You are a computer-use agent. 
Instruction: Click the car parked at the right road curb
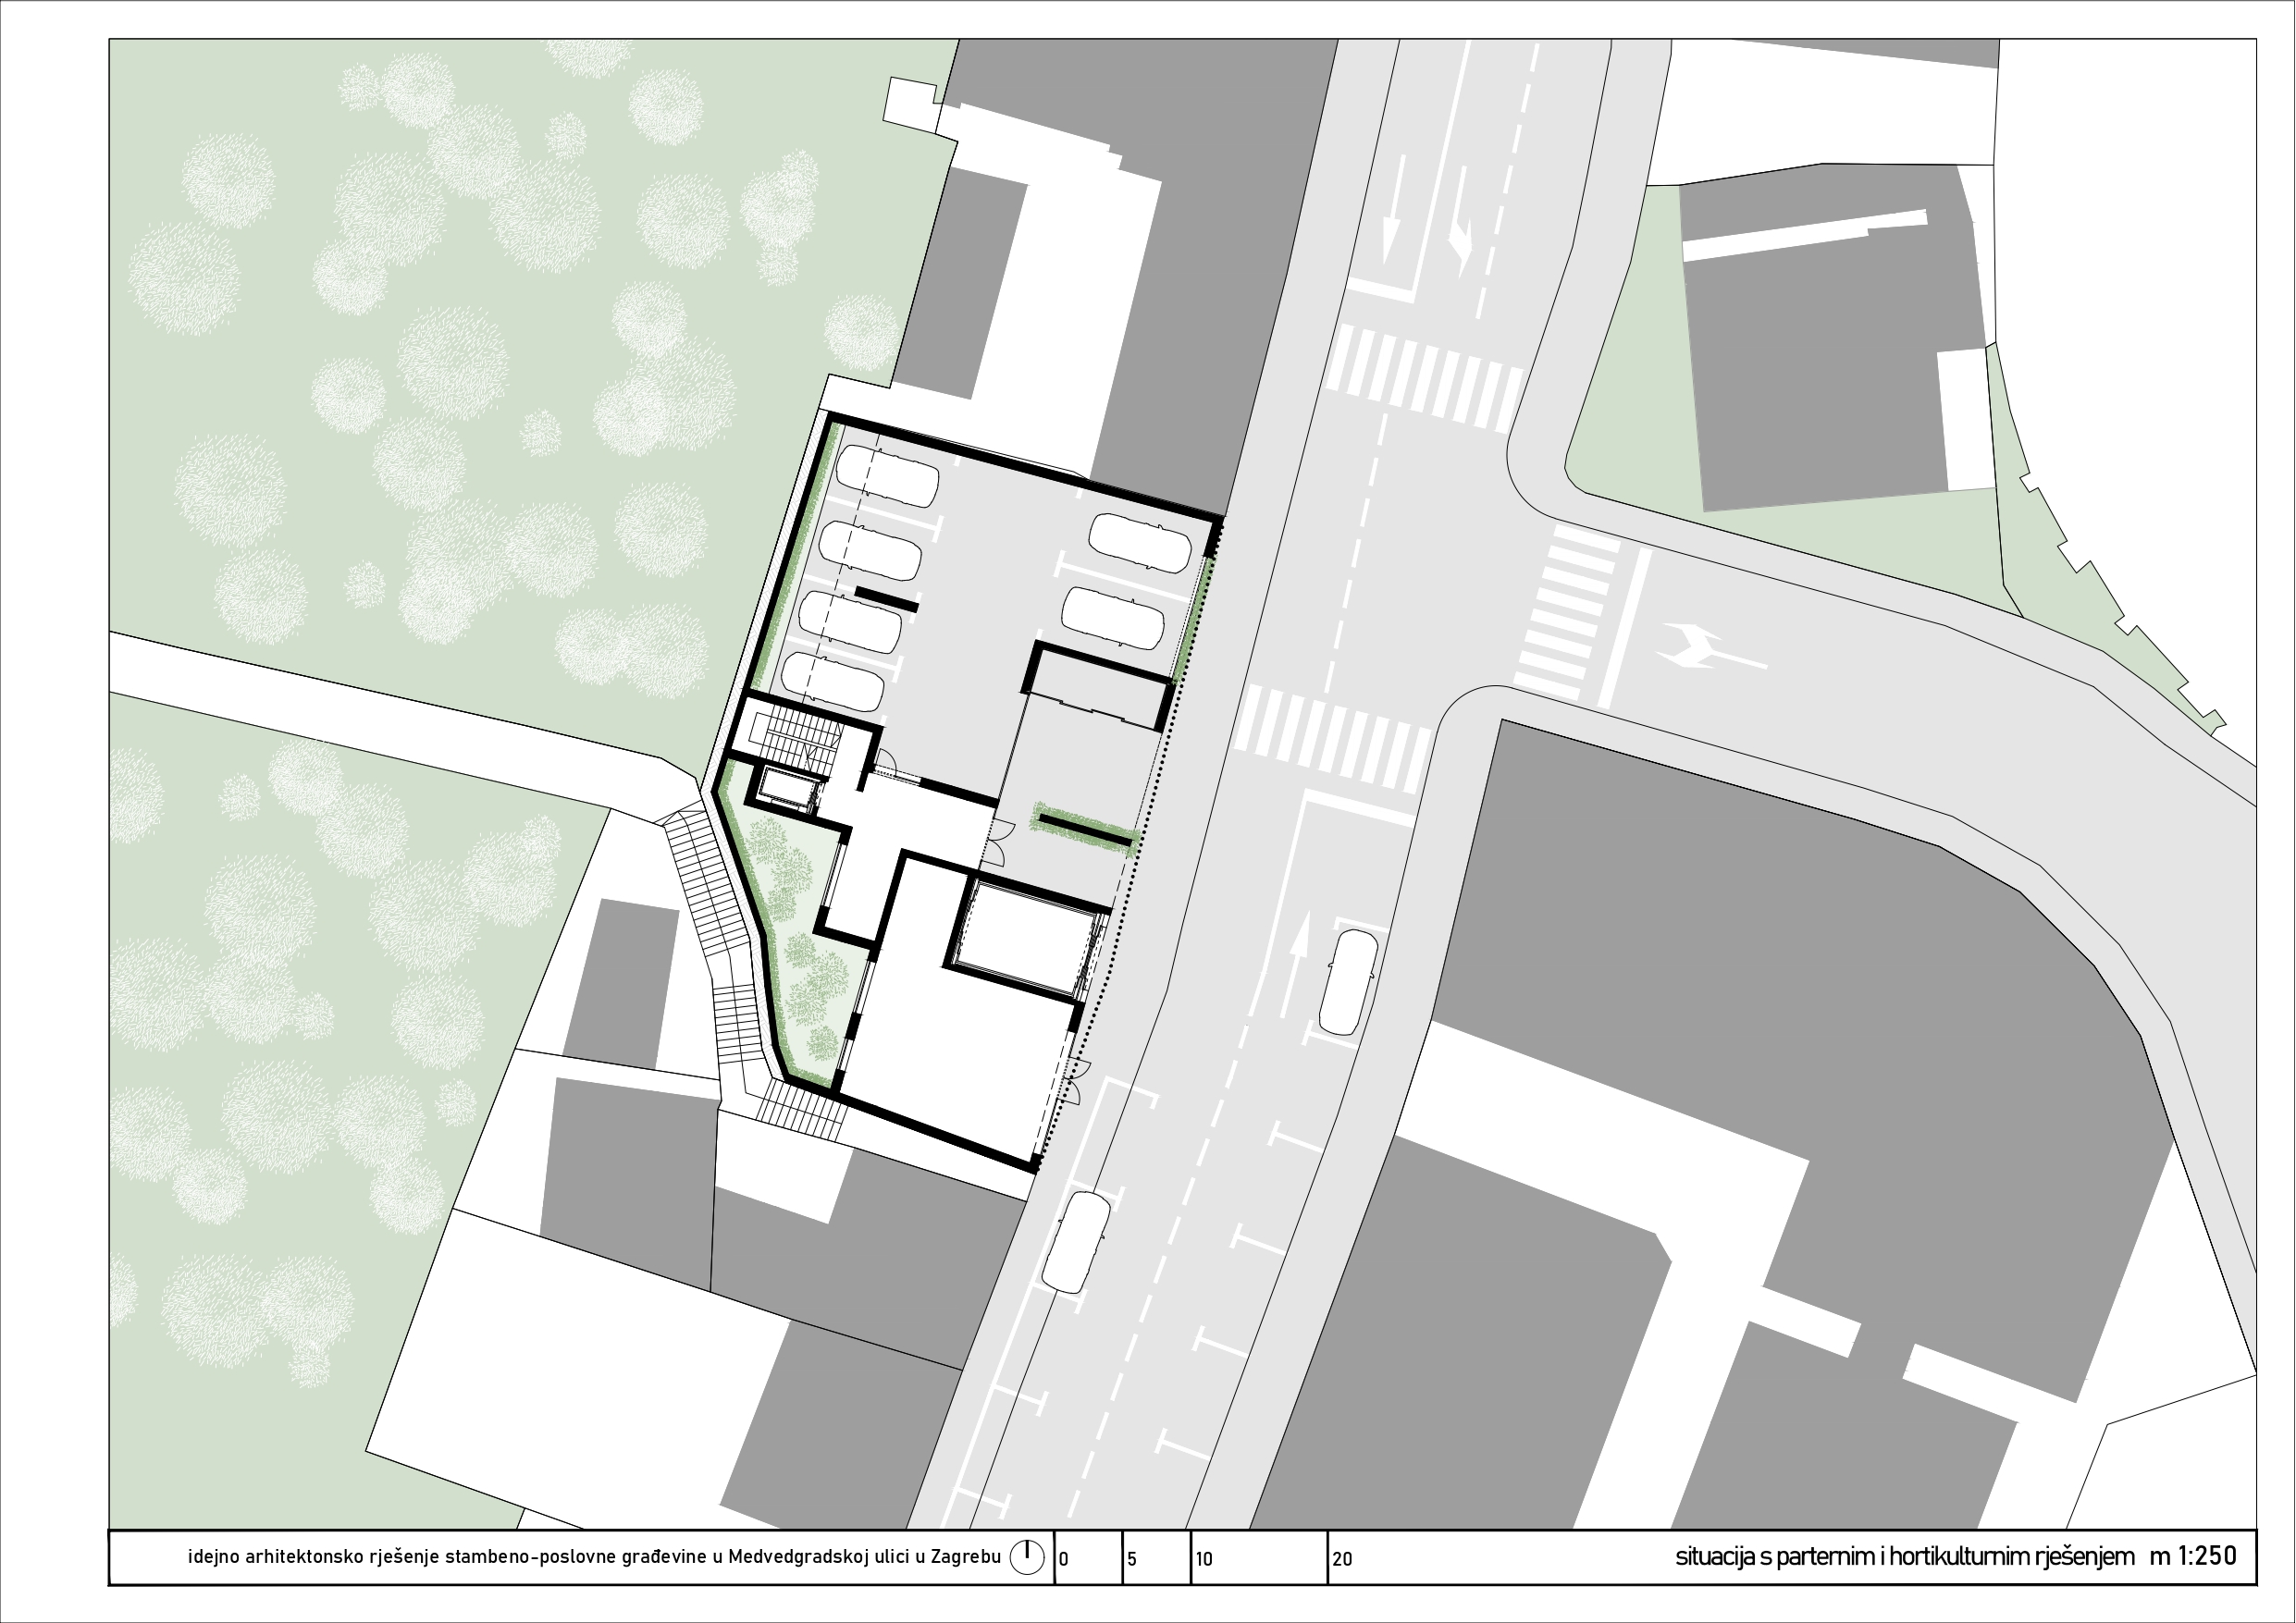1349,982
